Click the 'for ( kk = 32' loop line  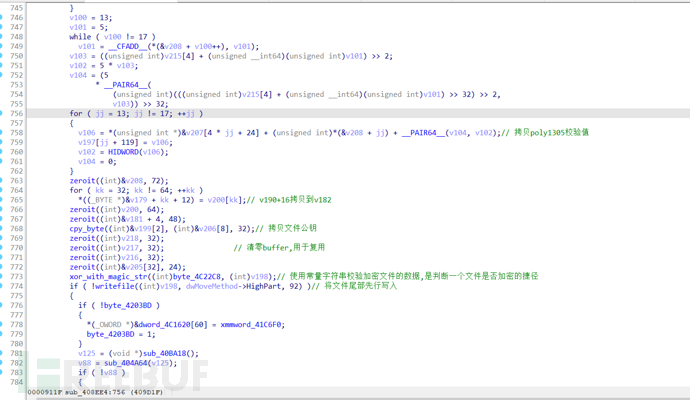(136, 190)
